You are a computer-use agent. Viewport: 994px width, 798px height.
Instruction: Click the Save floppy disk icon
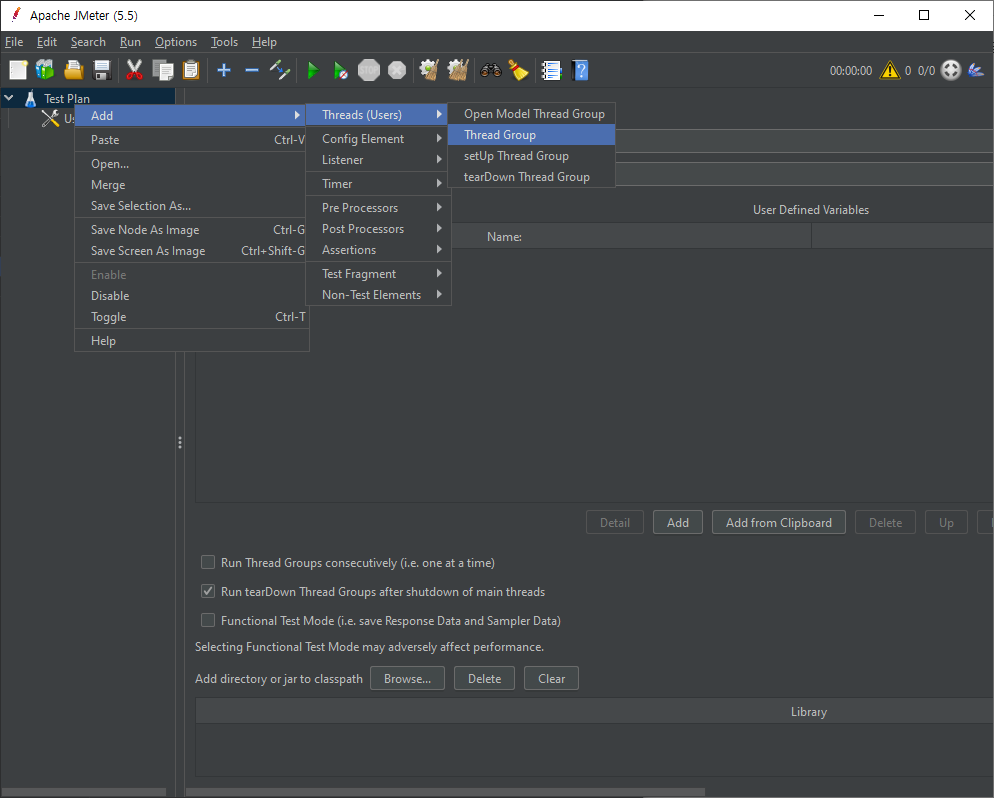point(101,70)
